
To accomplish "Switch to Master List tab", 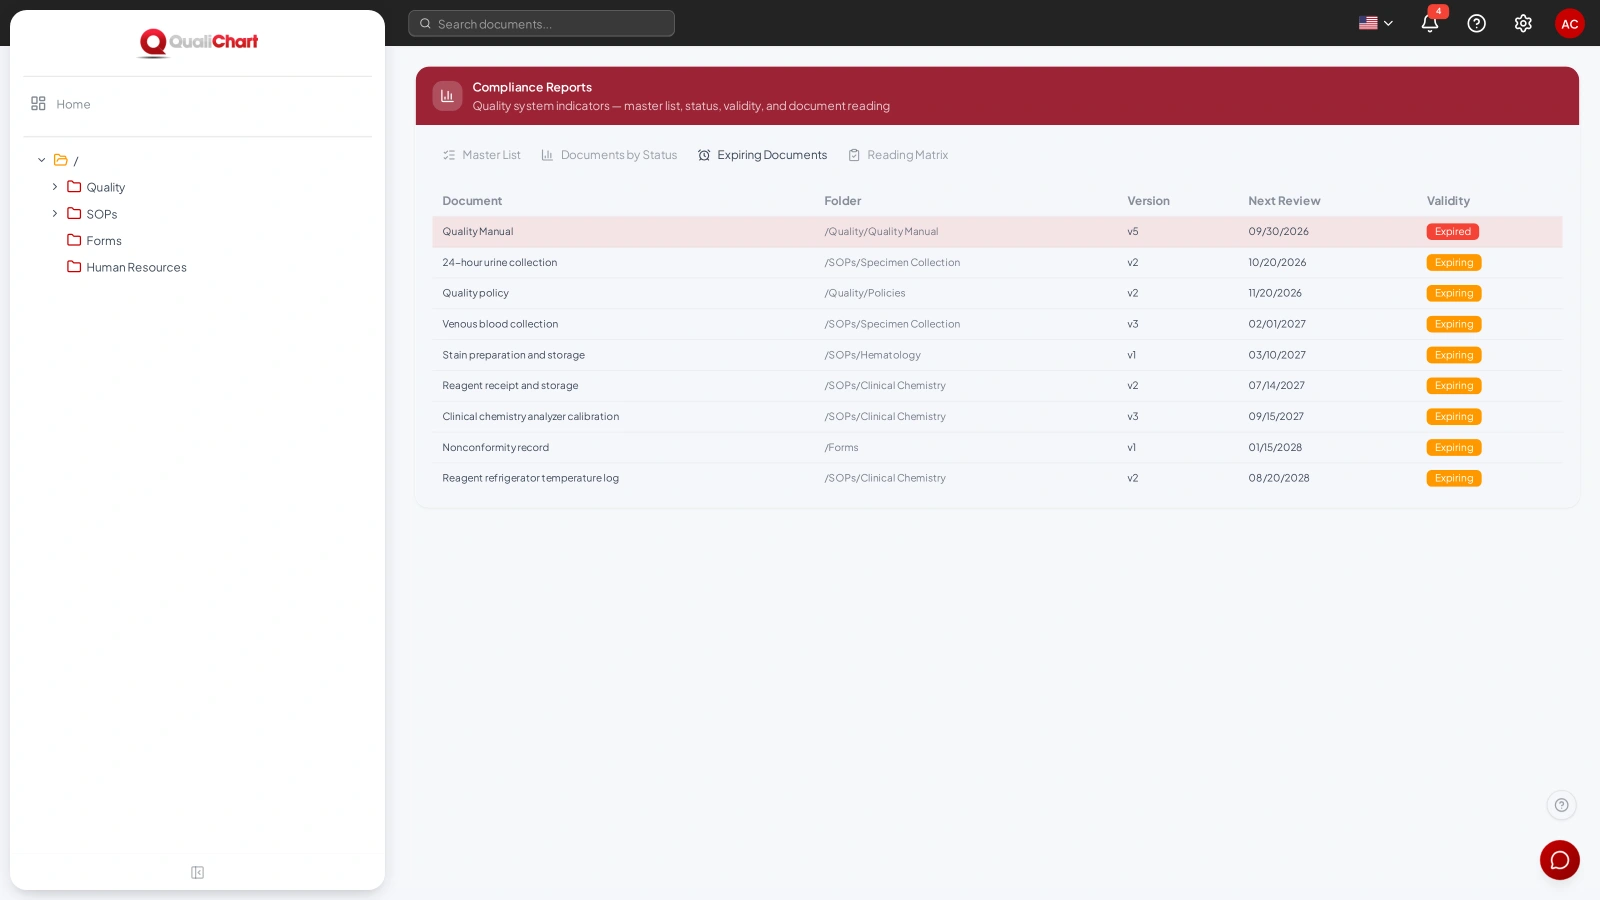I will 481,155.
